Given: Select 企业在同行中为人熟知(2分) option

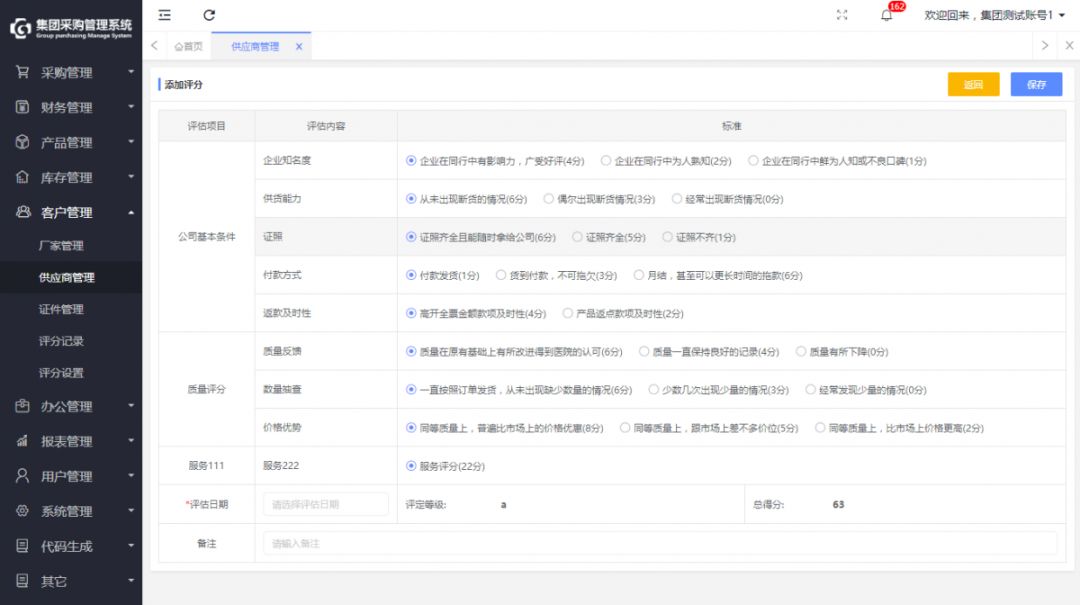Looking at the screenshot, I should (666, 161).
